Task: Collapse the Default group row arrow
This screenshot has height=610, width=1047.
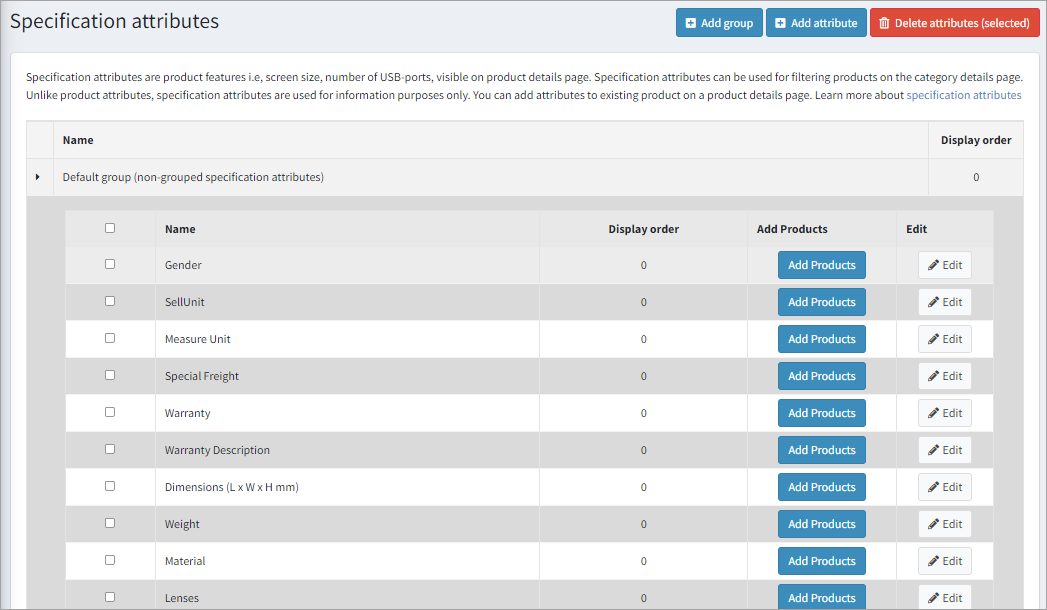Action: pos(38,177)
